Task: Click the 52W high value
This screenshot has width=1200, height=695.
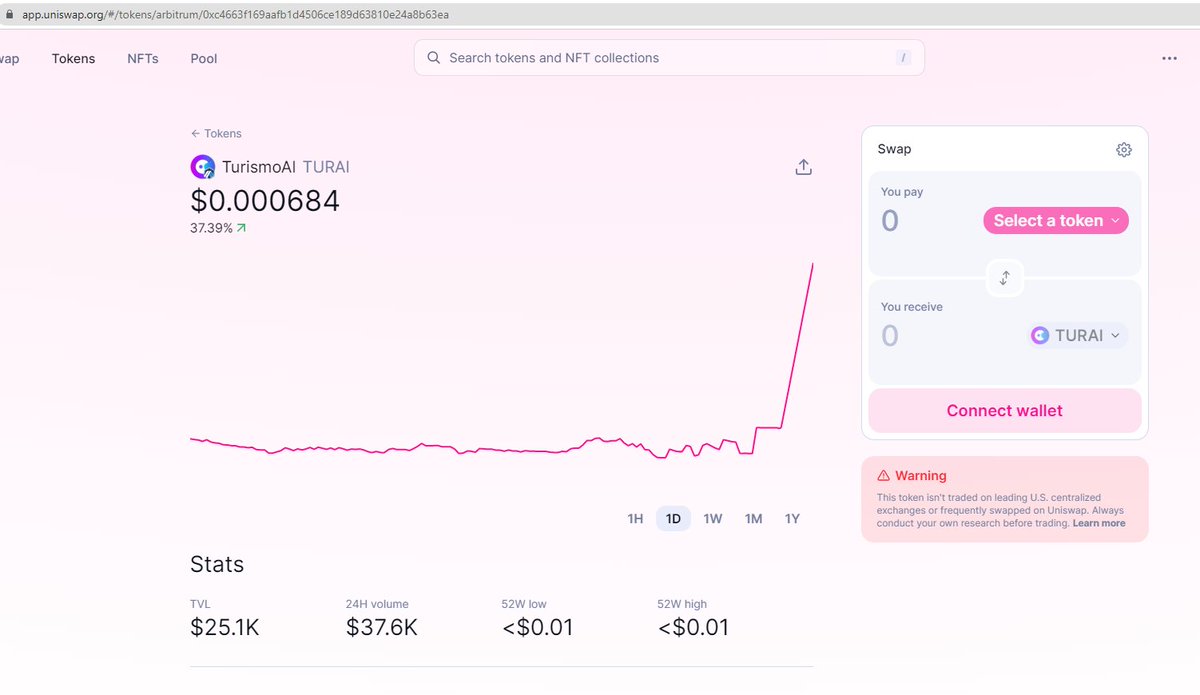Action: (x=693, y=628)
